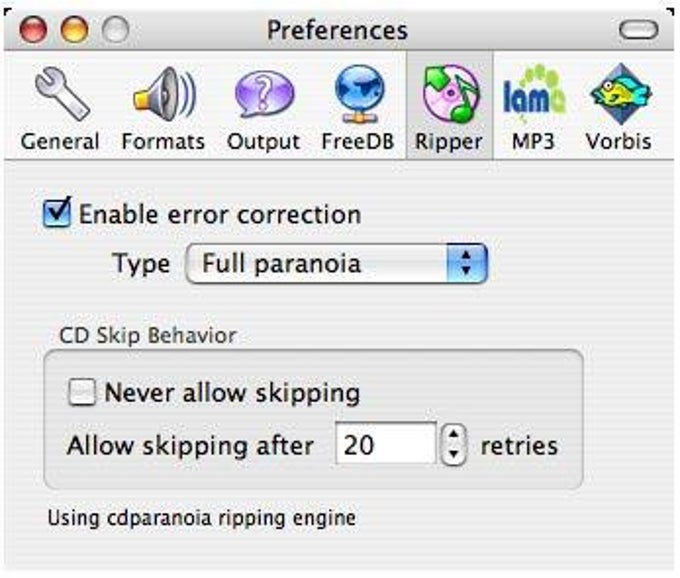Open the General wrench icon pane

click(x=62, y=93)
